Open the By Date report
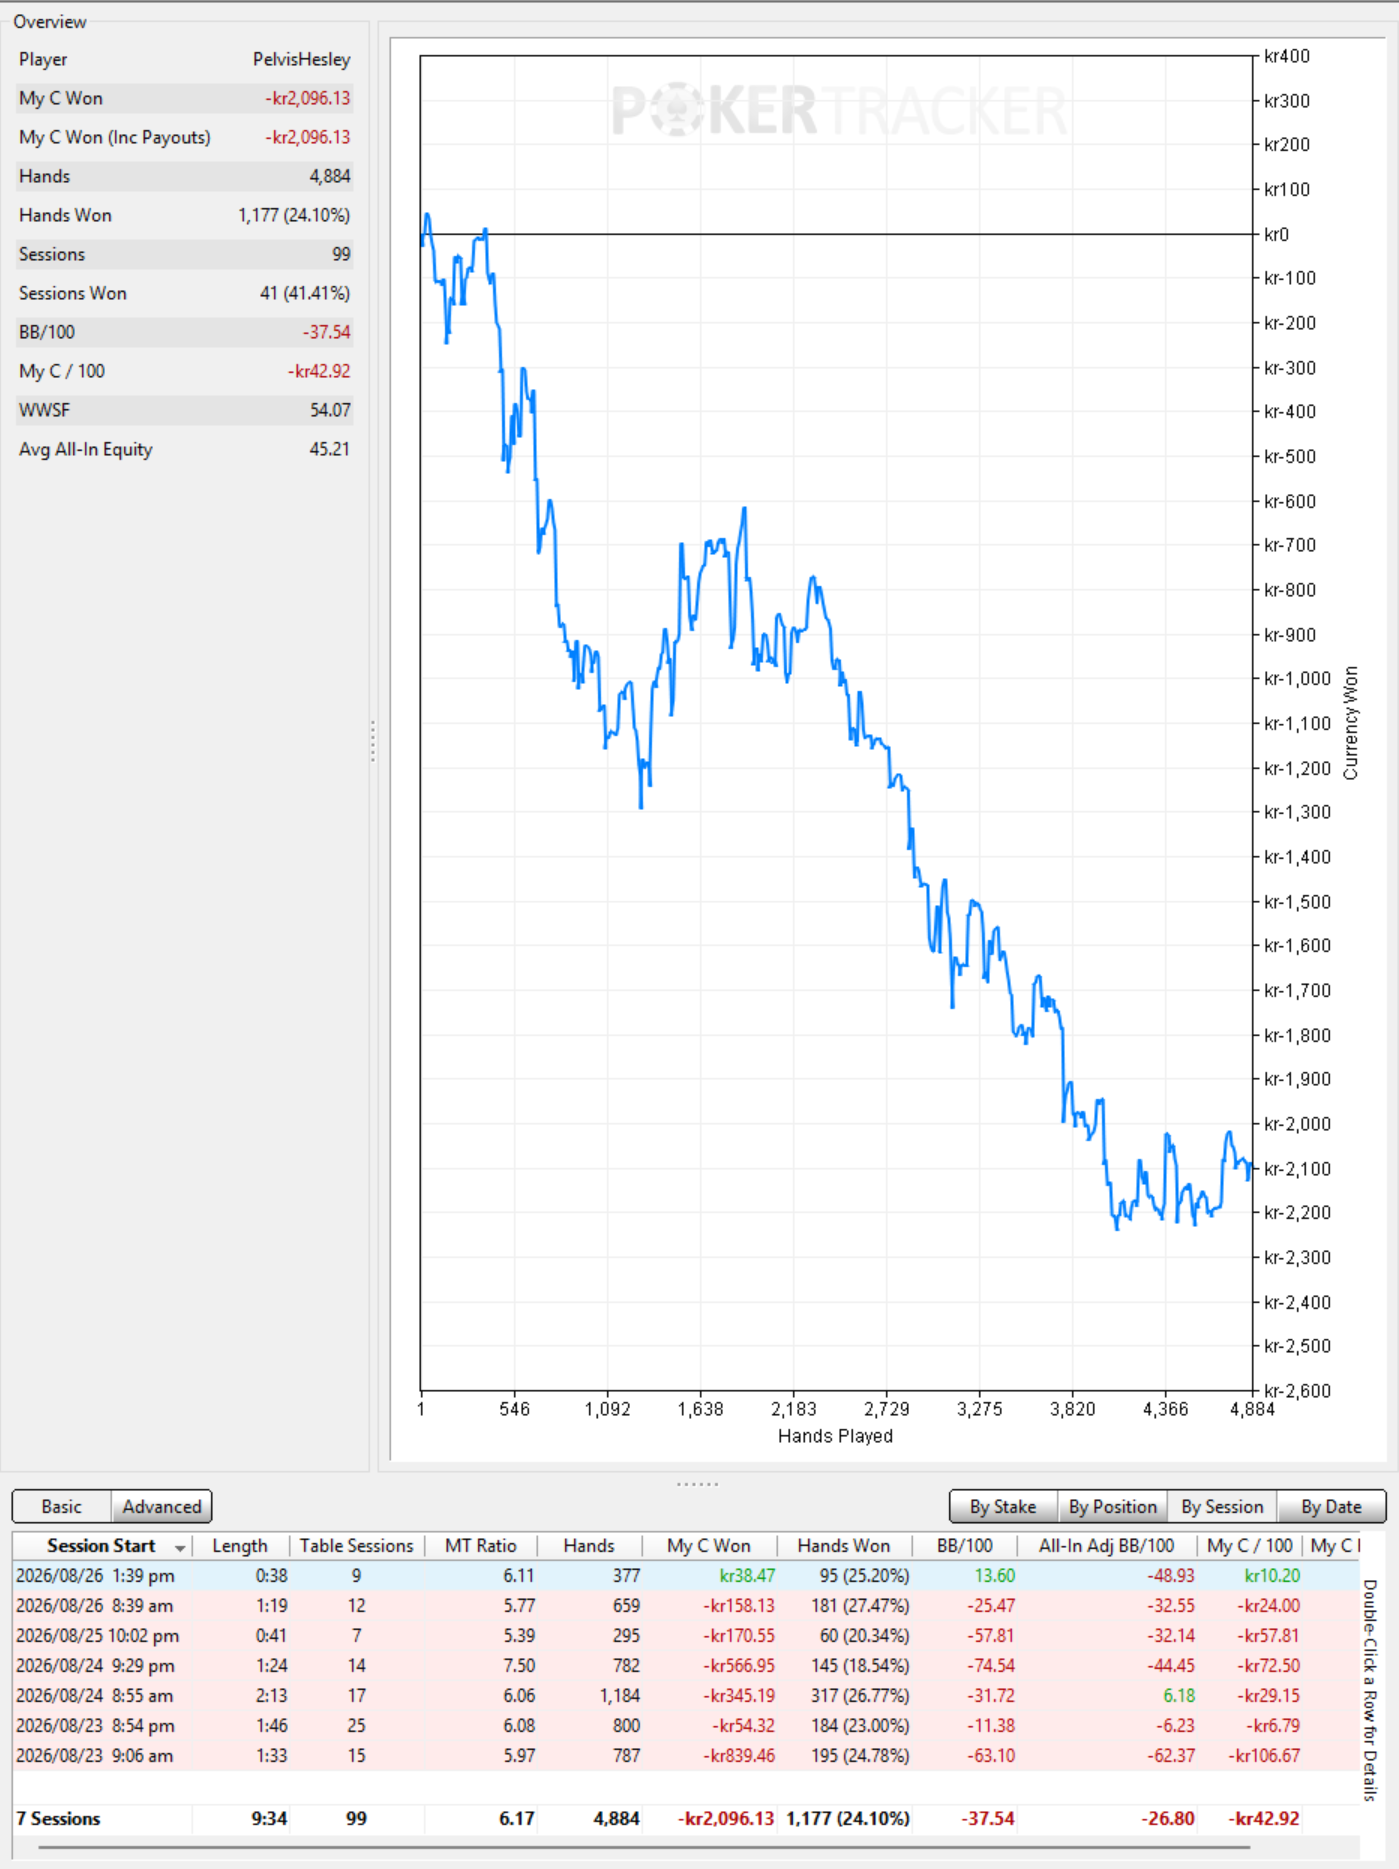Image resolution: width=1399 pixels, height=1869 pixels. coord(1331,1507)
